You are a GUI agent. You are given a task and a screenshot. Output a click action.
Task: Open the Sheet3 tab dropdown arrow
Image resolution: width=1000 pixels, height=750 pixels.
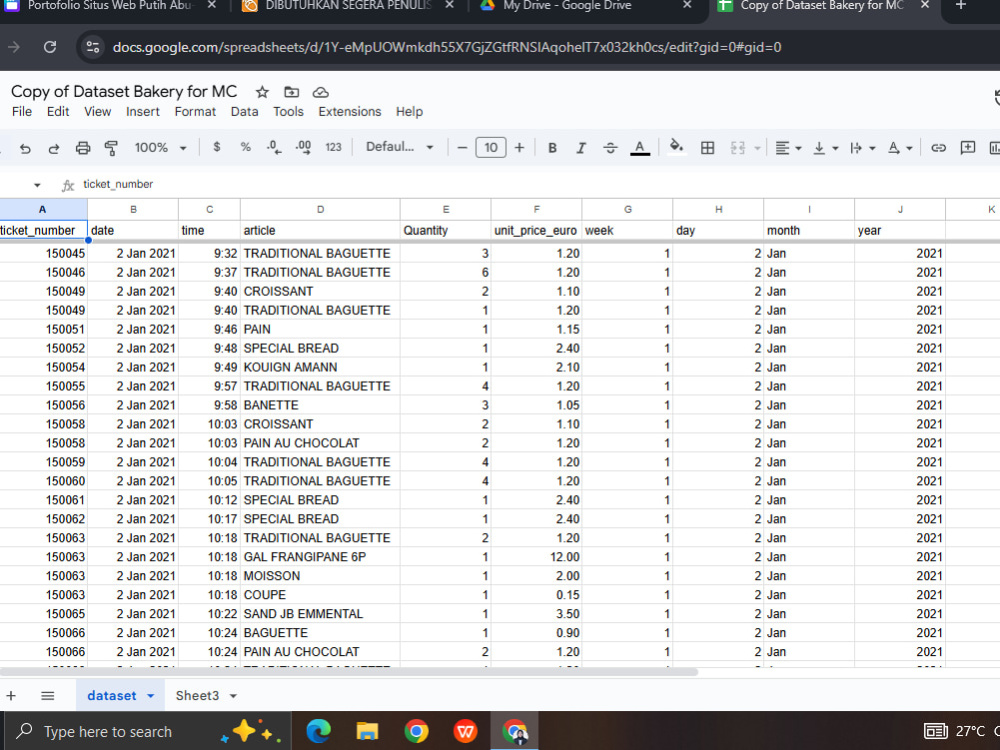click(x=233, y=696)
